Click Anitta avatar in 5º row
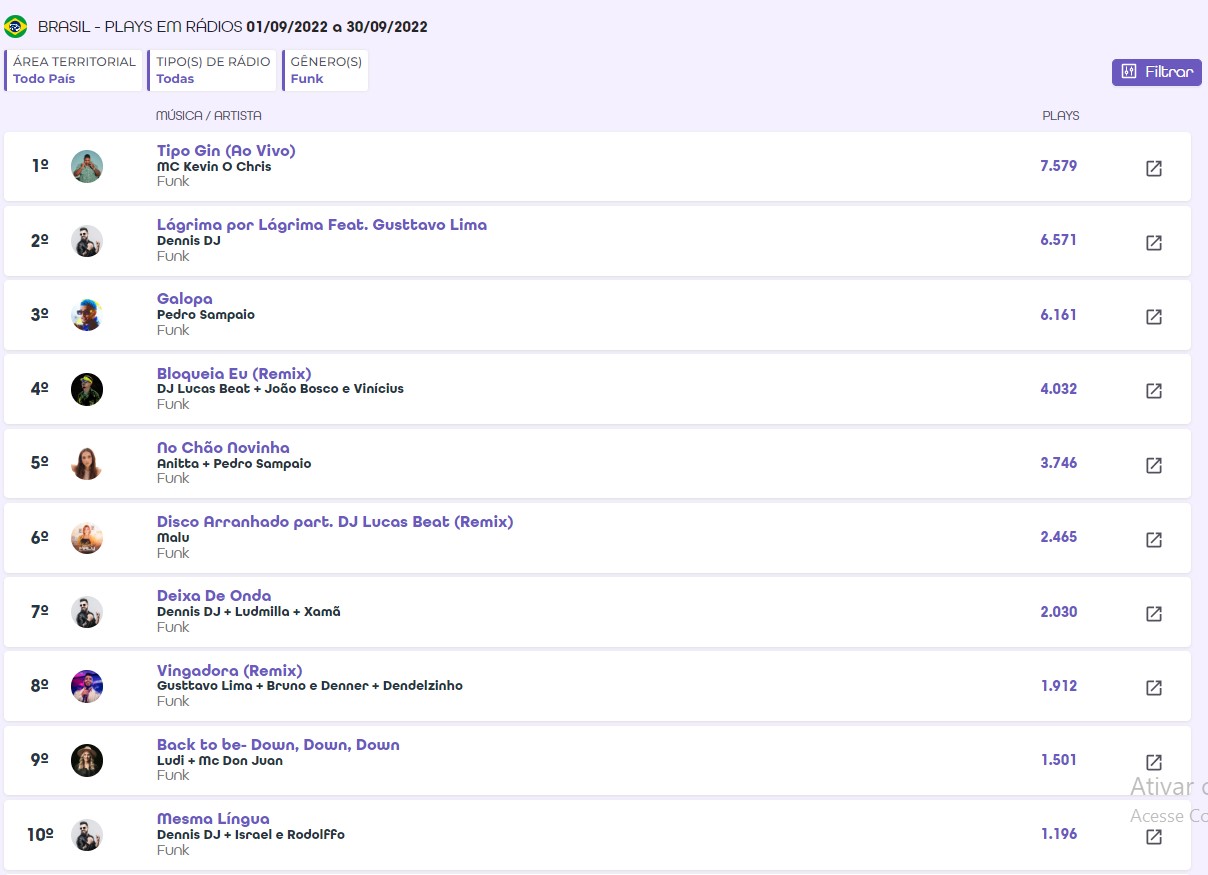This screenshot has height=875, width=1208. (x=87, y=463)
